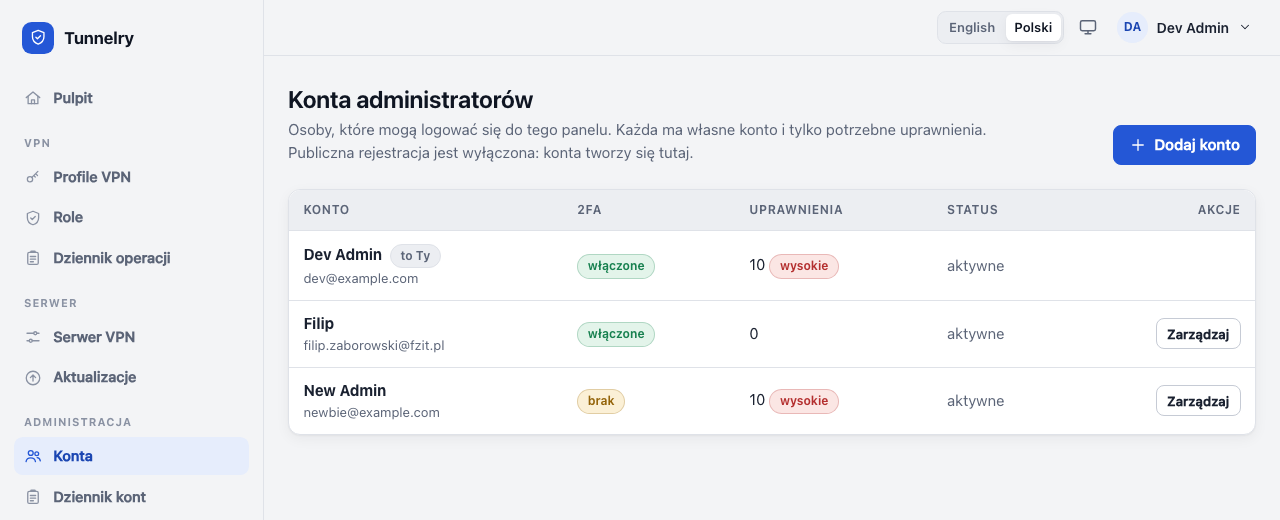Click Filip's permissions count 0
This screenshot has height=520, width=1280.
754,334
